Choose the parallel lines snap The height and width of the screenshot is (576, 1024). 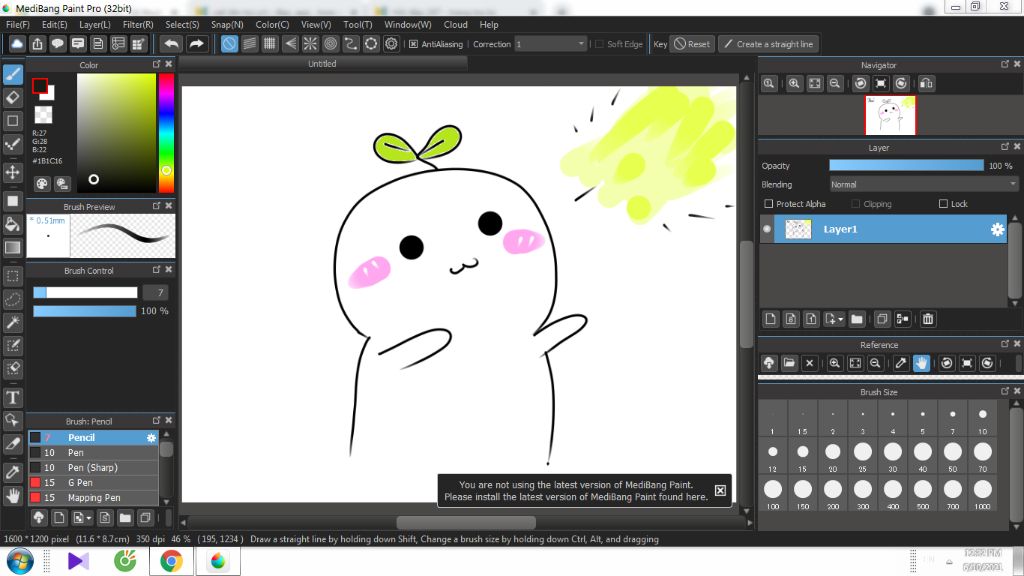pyautogui.click(x=249, y=44)
